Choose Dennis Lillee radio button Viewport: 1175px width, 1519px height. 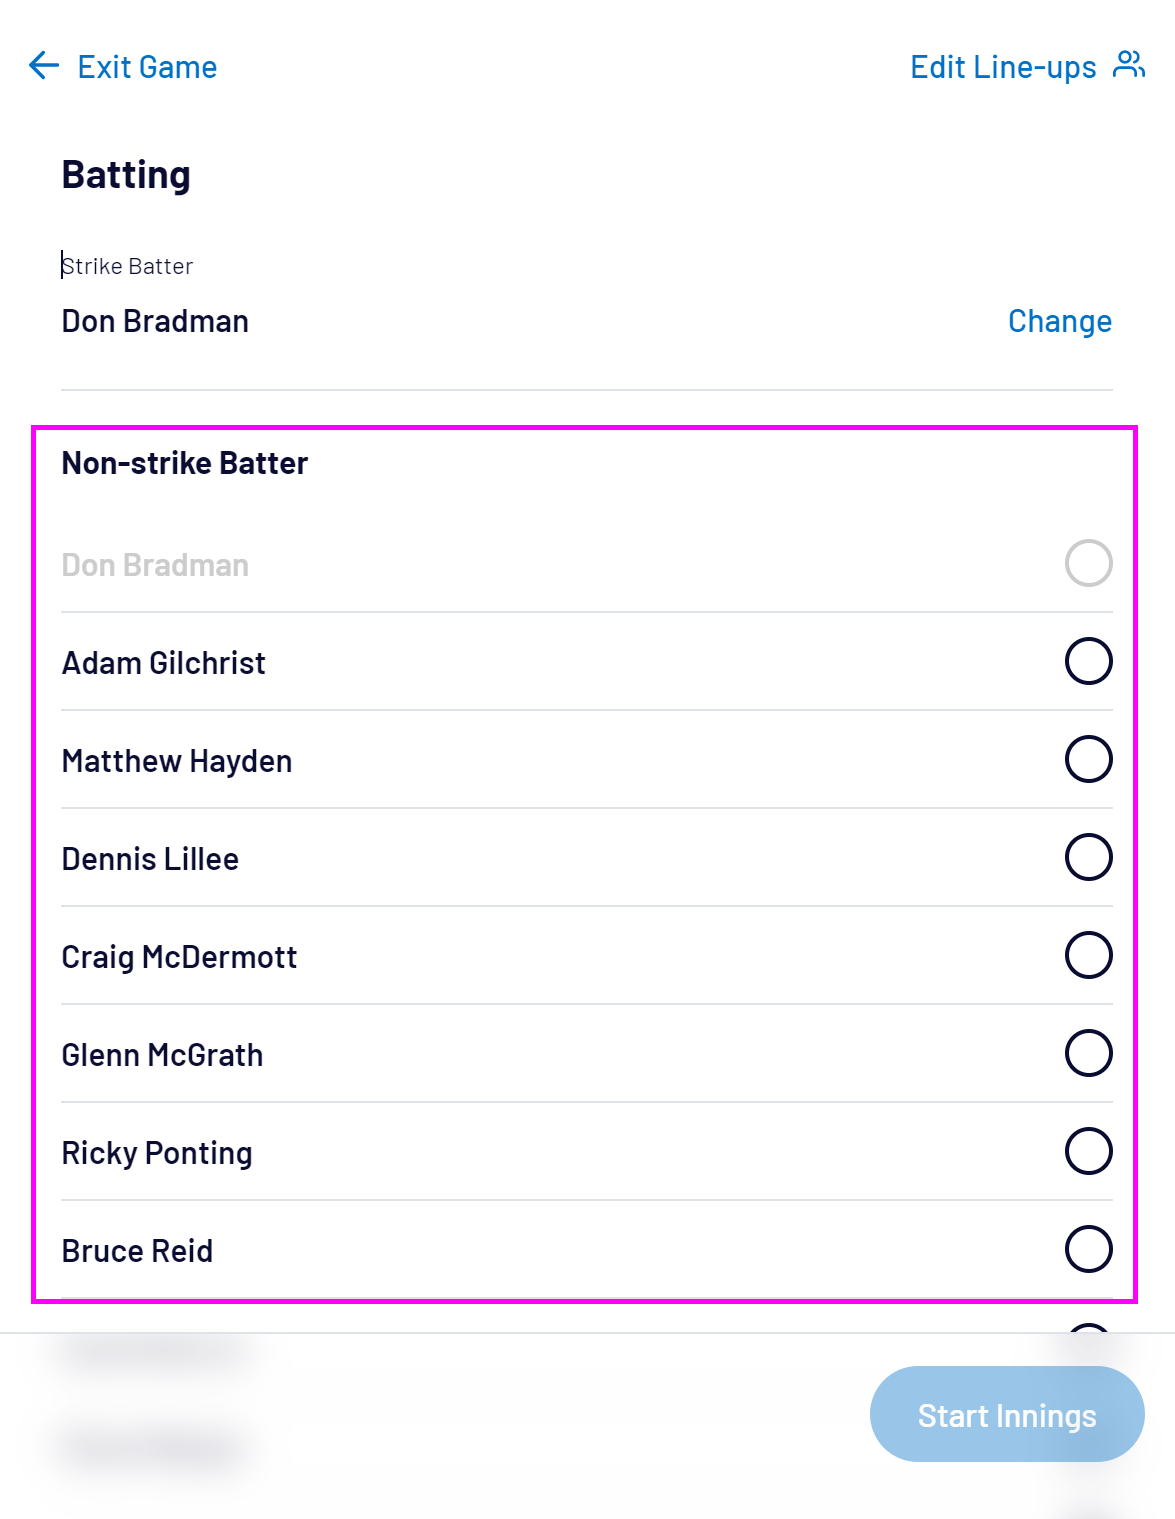1088,857
